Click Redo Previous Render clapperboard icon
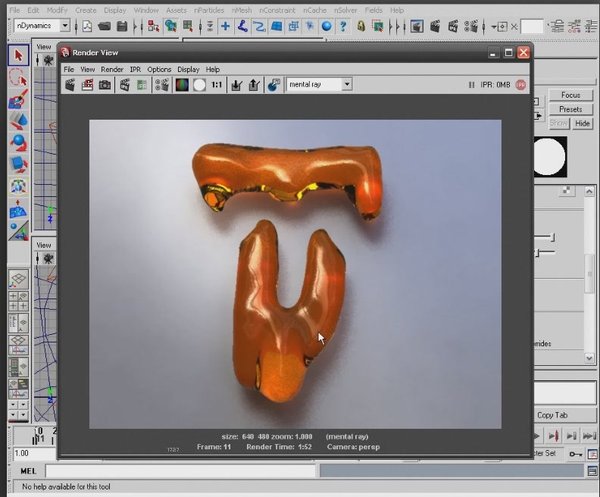This screenshot has width=600, height=497. [x=71, y=86]
